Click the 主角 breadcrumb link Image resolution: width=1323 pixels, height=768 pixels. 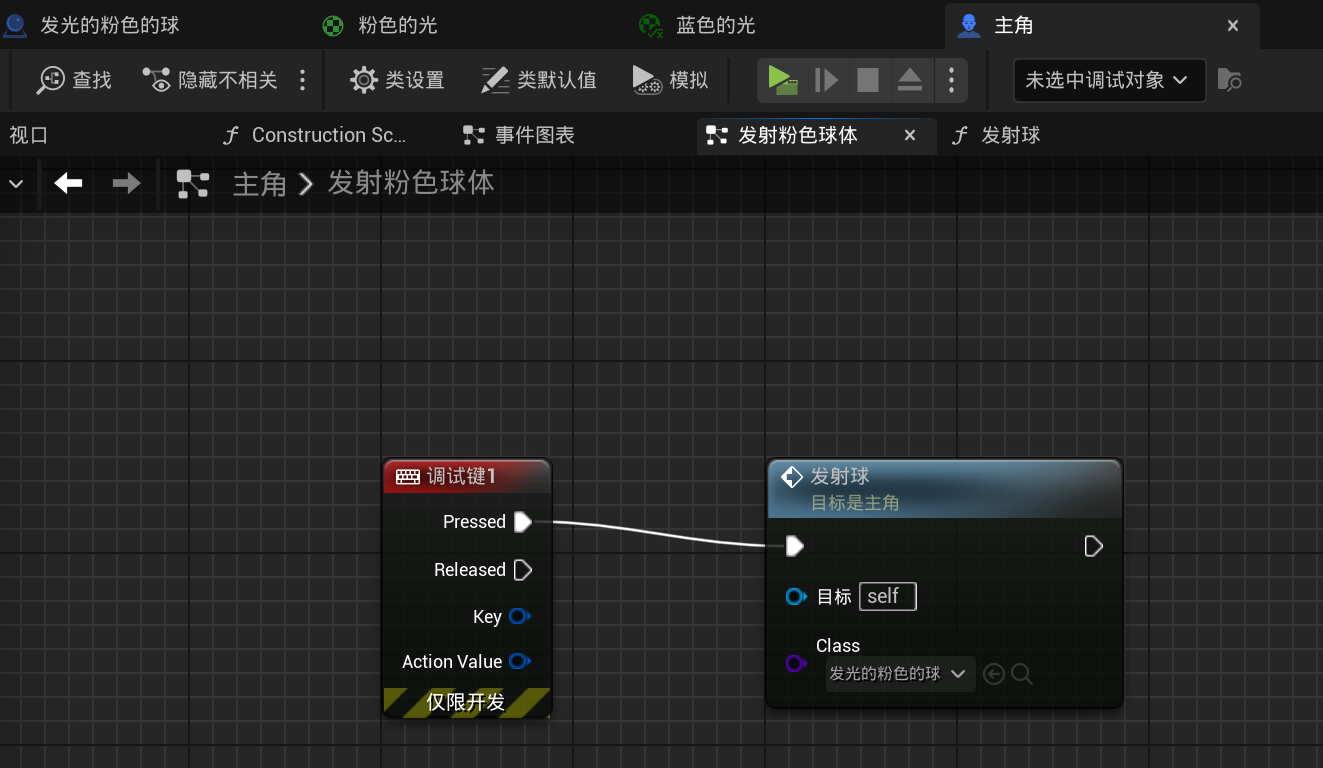point(259,184)
